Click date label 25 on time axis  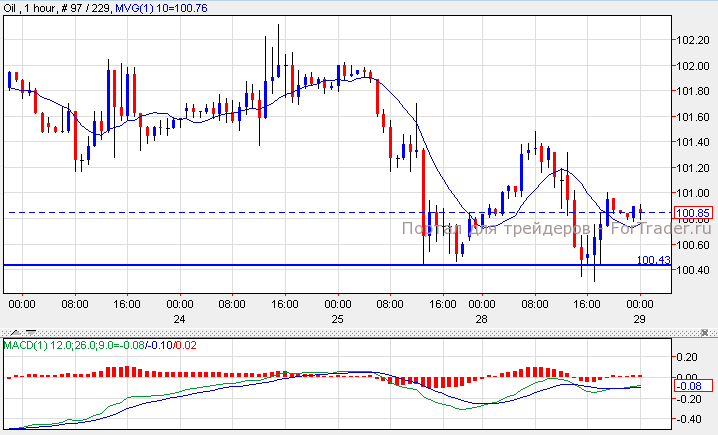tap(337, 317)
